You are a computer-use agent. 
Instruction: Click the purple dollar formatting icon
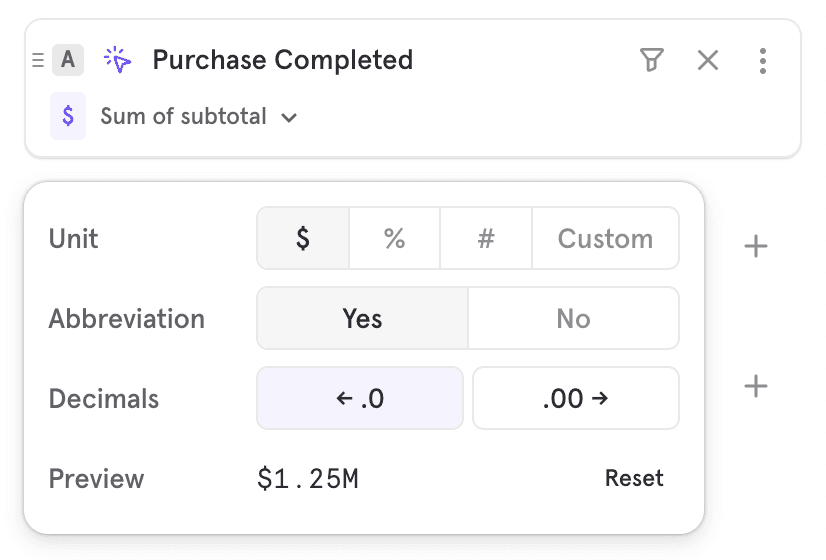pos(68,116)
